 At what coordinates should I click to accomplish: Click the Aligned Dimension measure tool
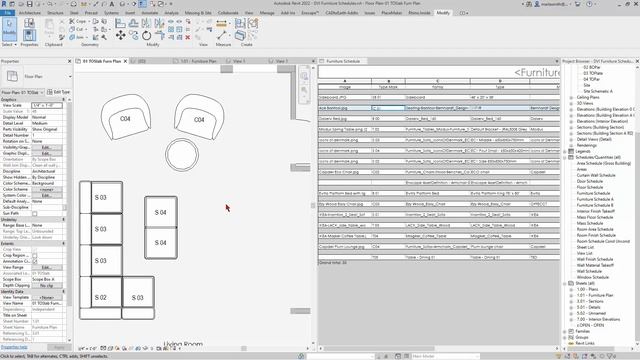[222, 24]
